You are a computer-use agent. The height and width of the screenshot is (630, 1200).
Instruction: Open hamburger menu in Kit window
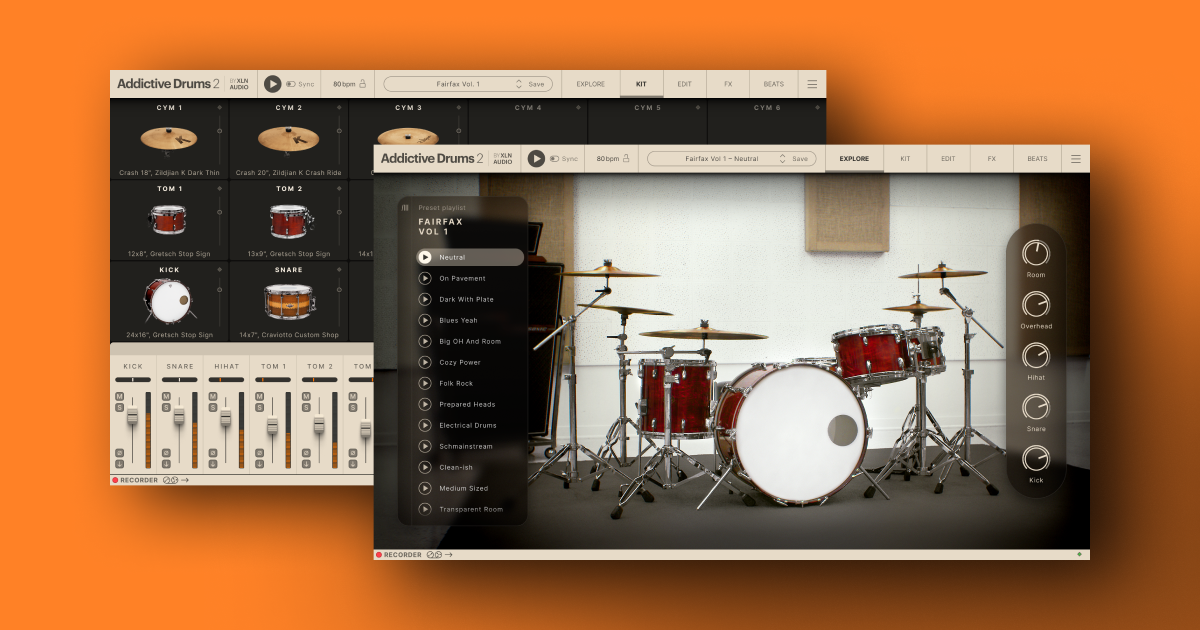click(812, 84)
